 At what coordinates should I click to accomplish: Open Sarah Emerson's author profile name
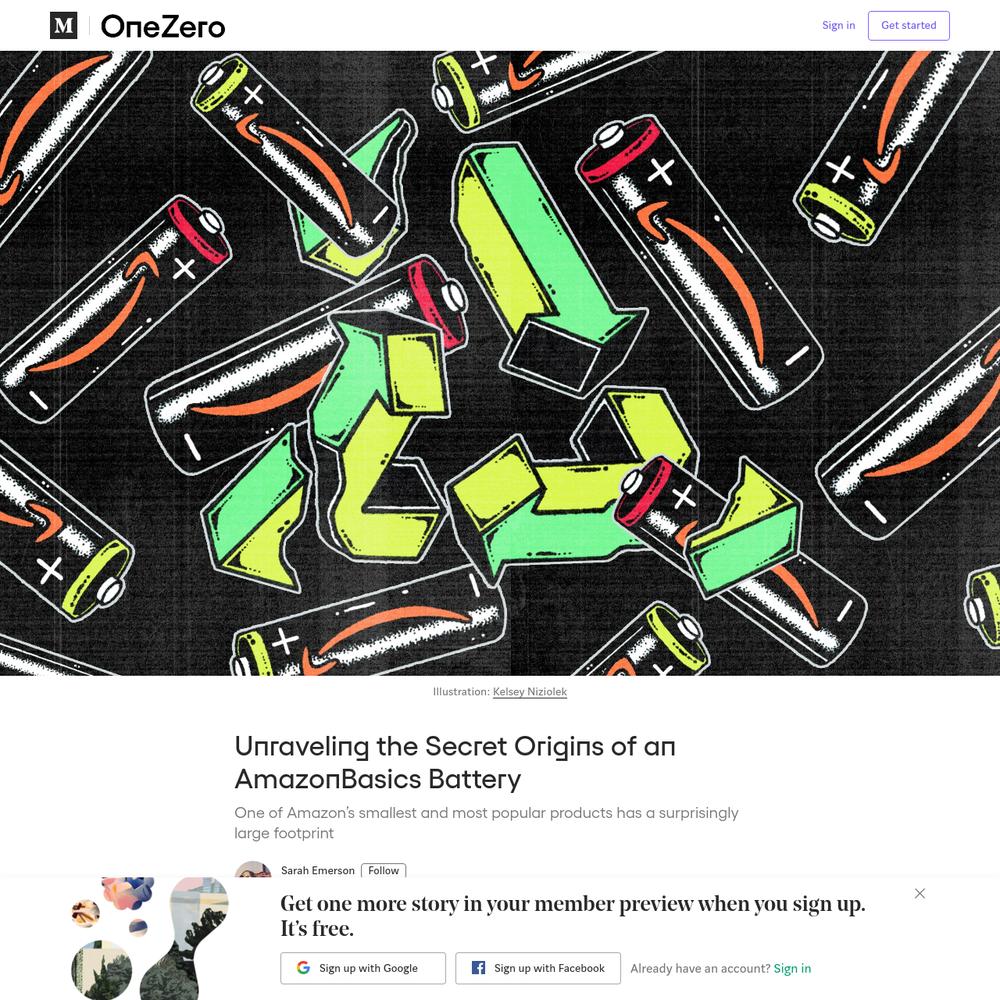click(318, 870)
